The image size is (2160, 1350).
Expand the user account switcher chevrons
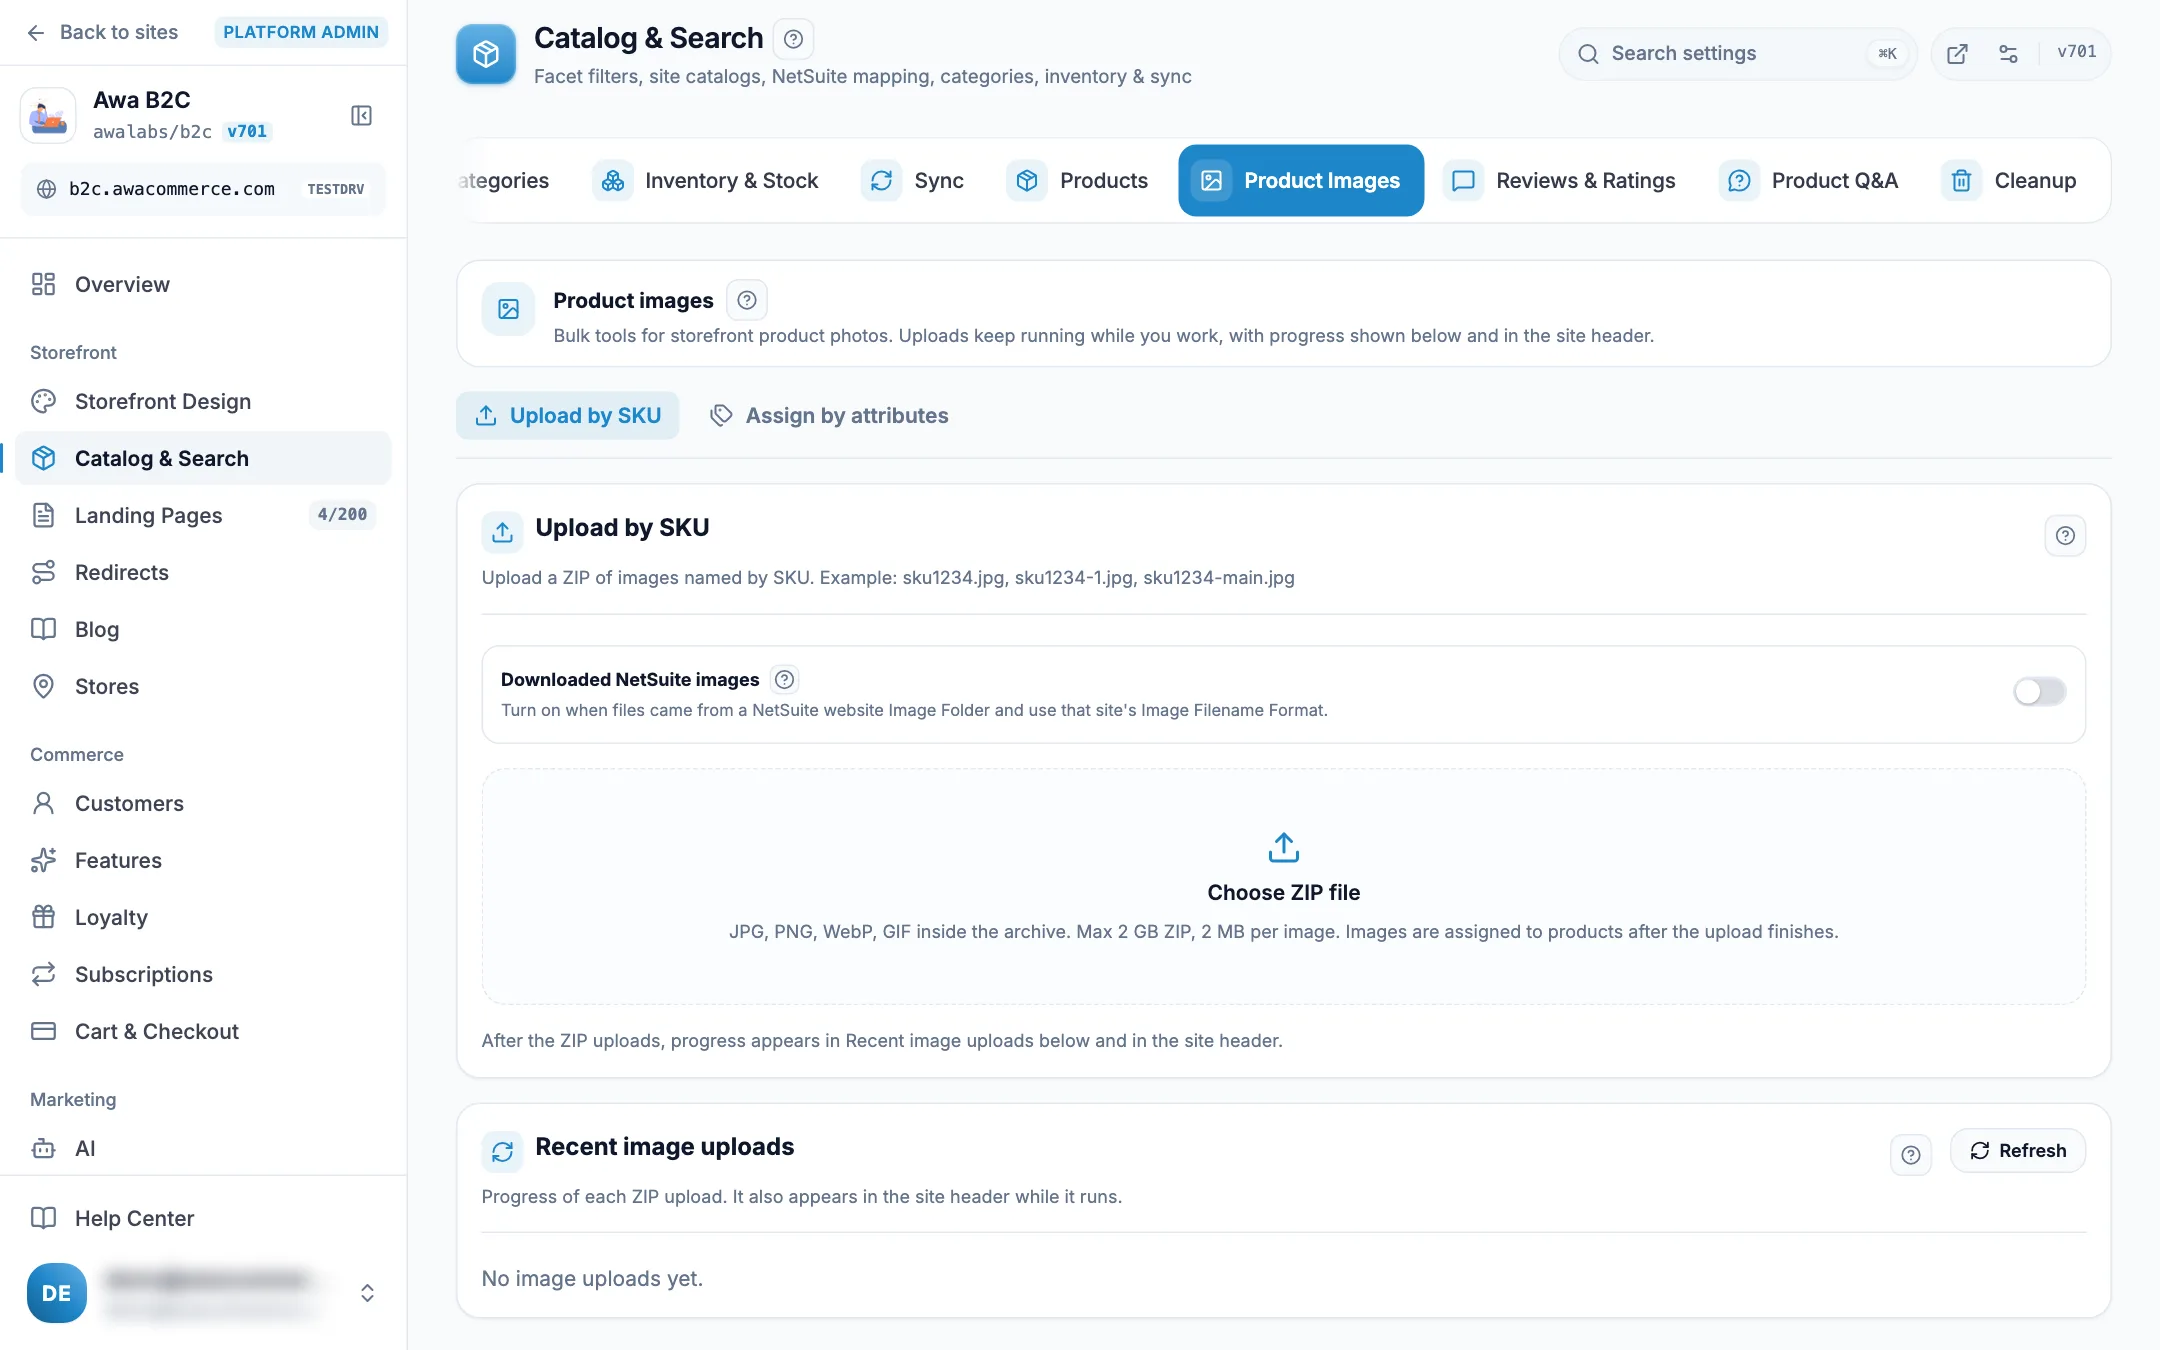(367, 1293)
